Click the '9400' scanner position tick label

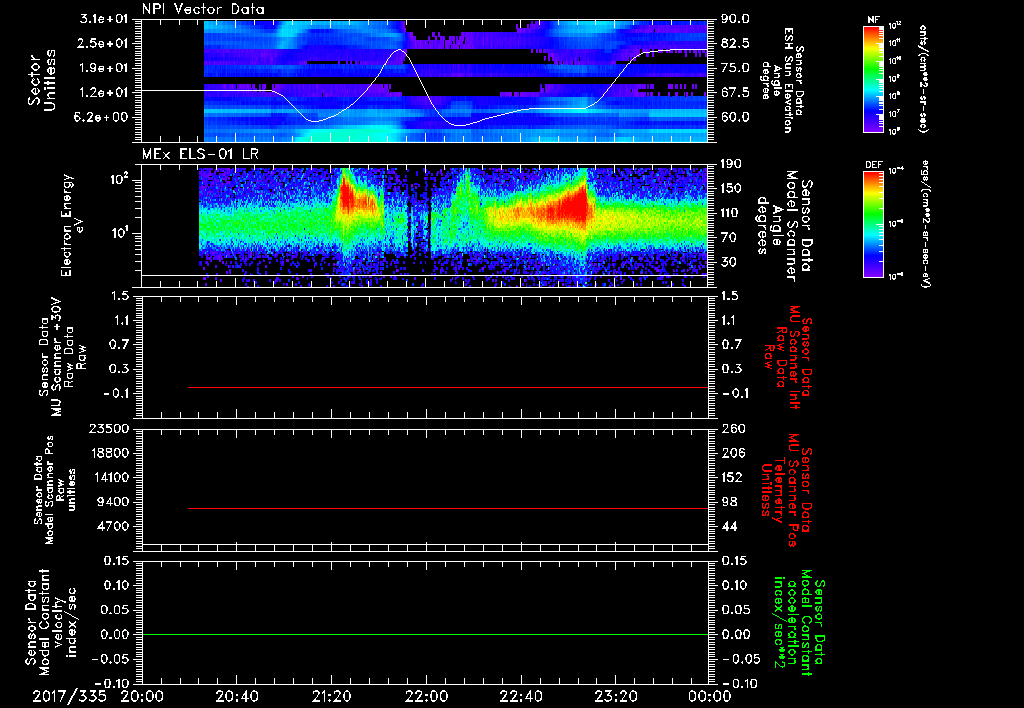click(113, 502)
